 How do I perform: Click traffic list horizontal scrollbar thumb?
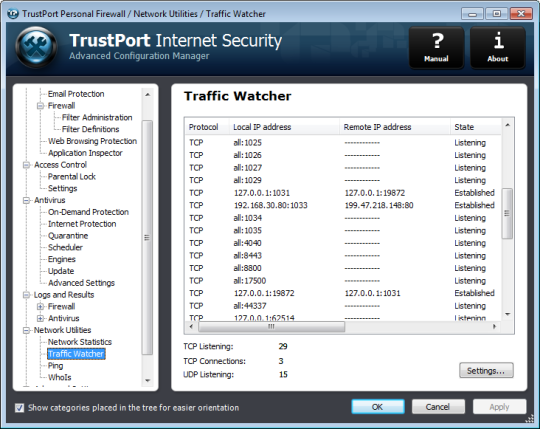coord(271,326)
